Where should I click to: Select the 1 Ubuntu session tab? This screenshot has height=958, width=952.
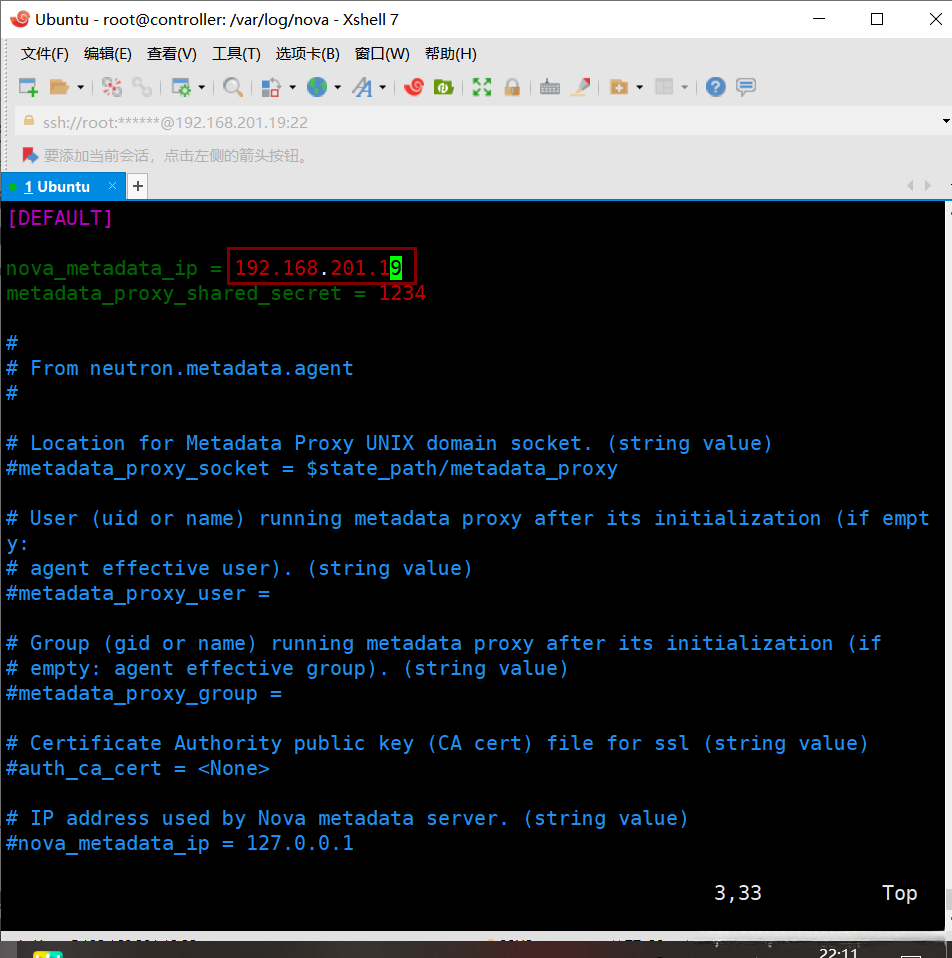point(57,187)
